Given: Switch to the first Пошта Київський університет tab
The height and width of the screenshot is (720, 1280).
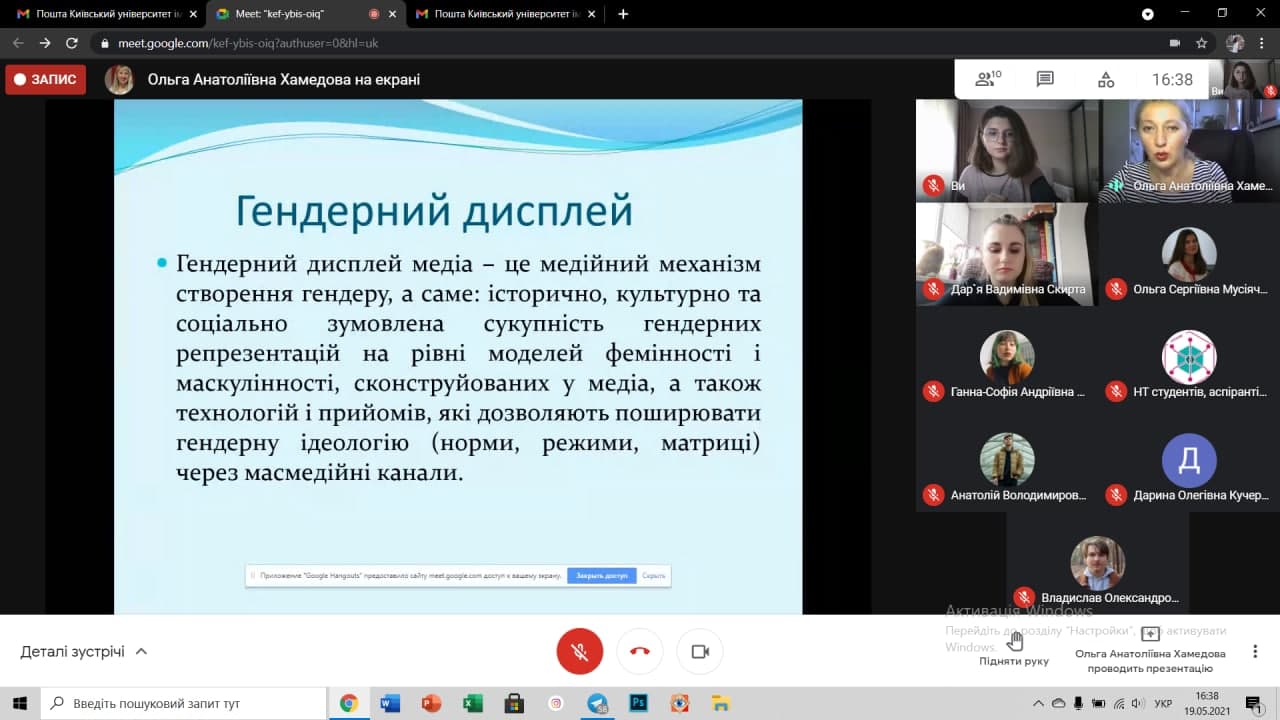Looking at the screenshot, I should coord(100,14).
